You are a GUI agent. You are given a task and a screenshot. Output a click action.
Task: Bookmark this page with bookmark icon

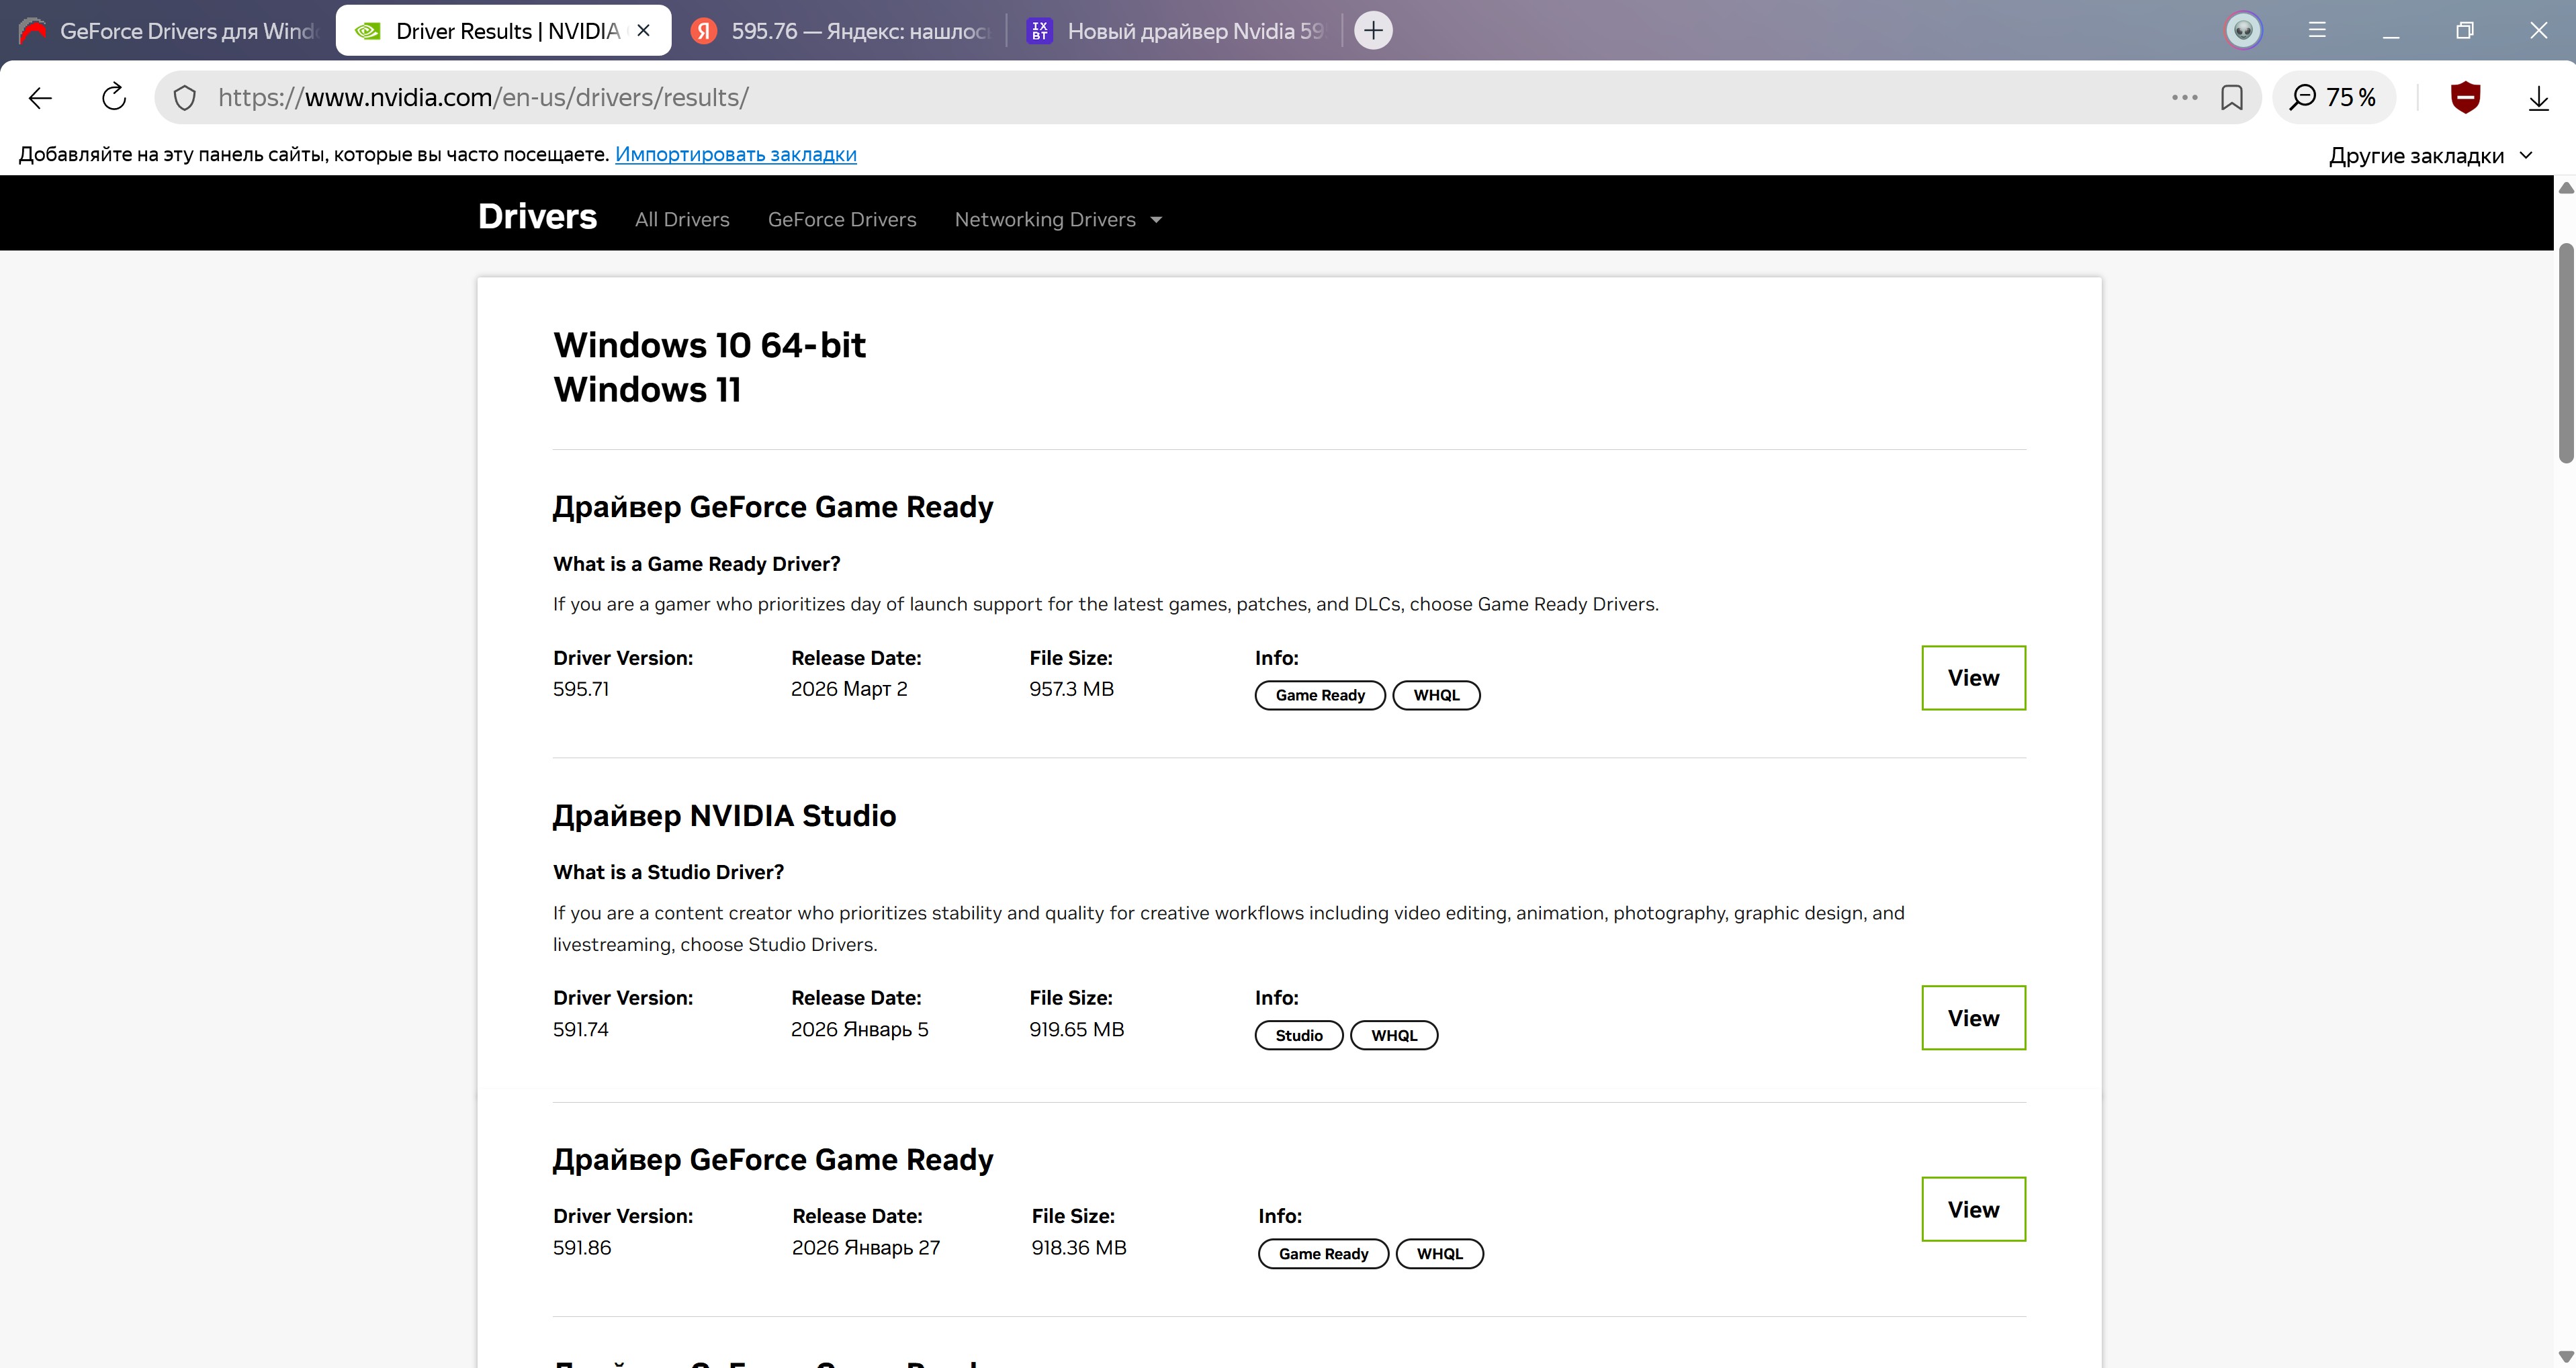click(2231, 97)
